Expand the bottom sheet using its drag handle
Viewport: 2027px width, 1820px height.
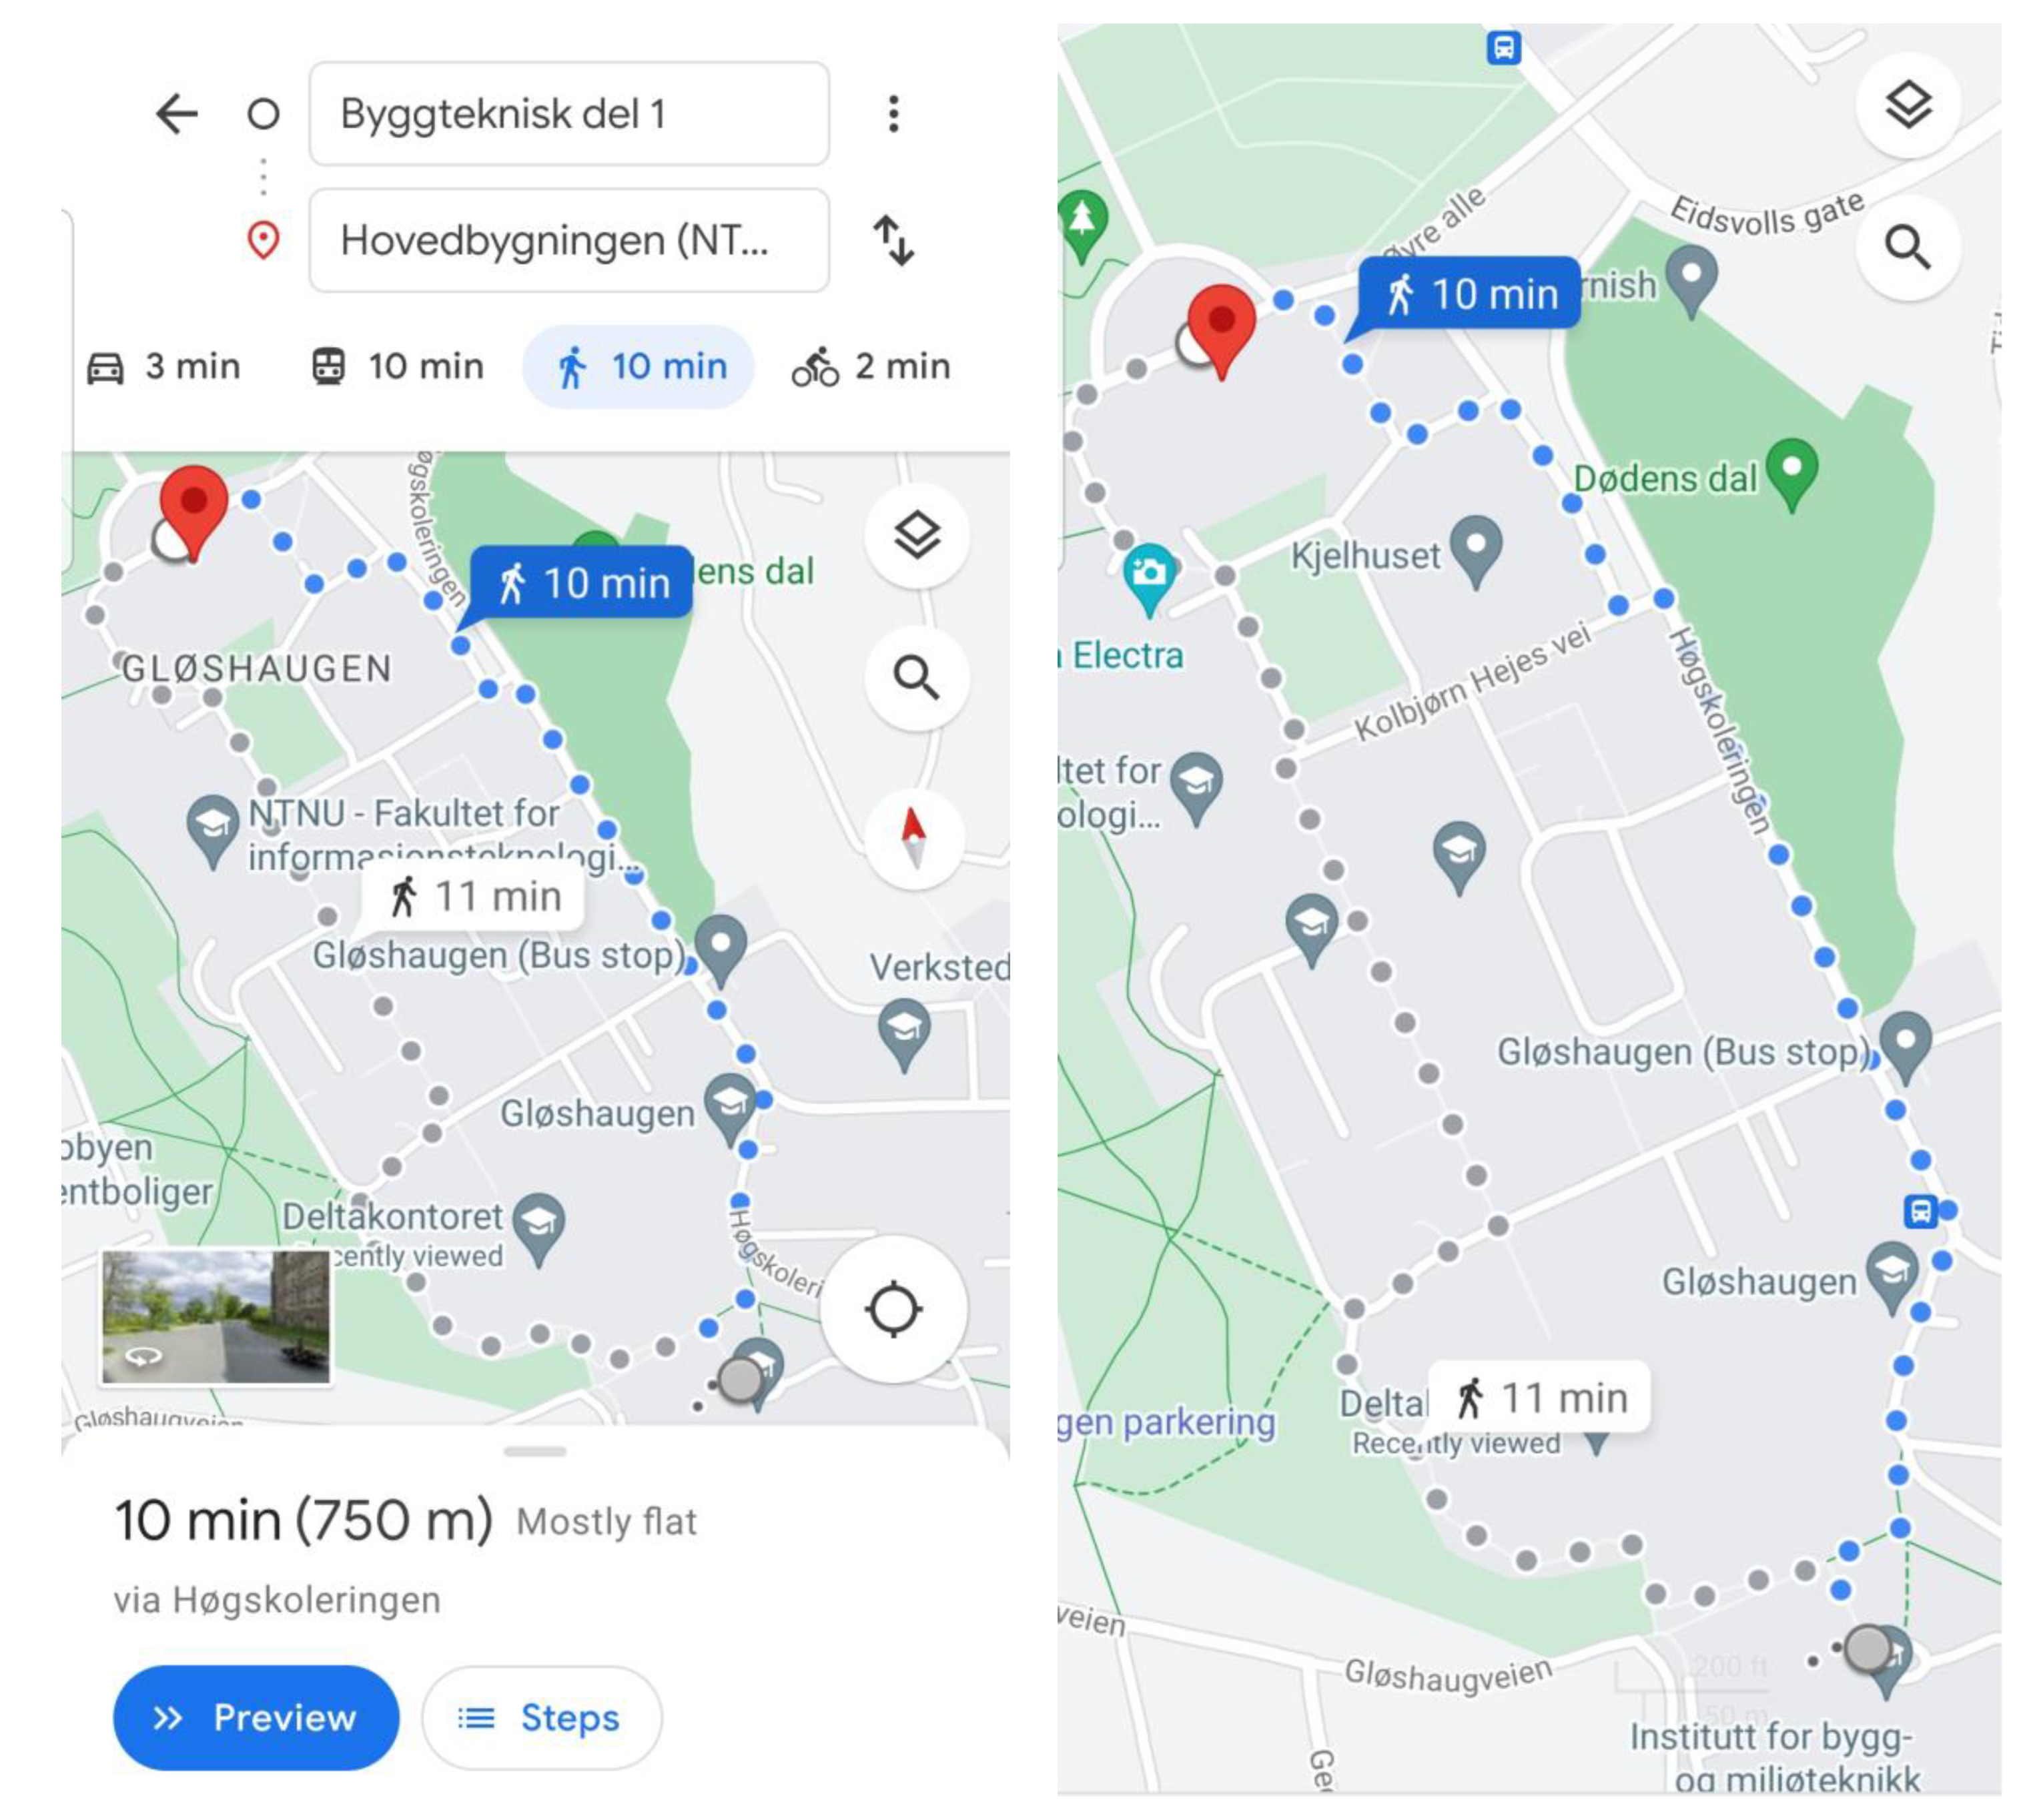click(x=535, y=1451)
